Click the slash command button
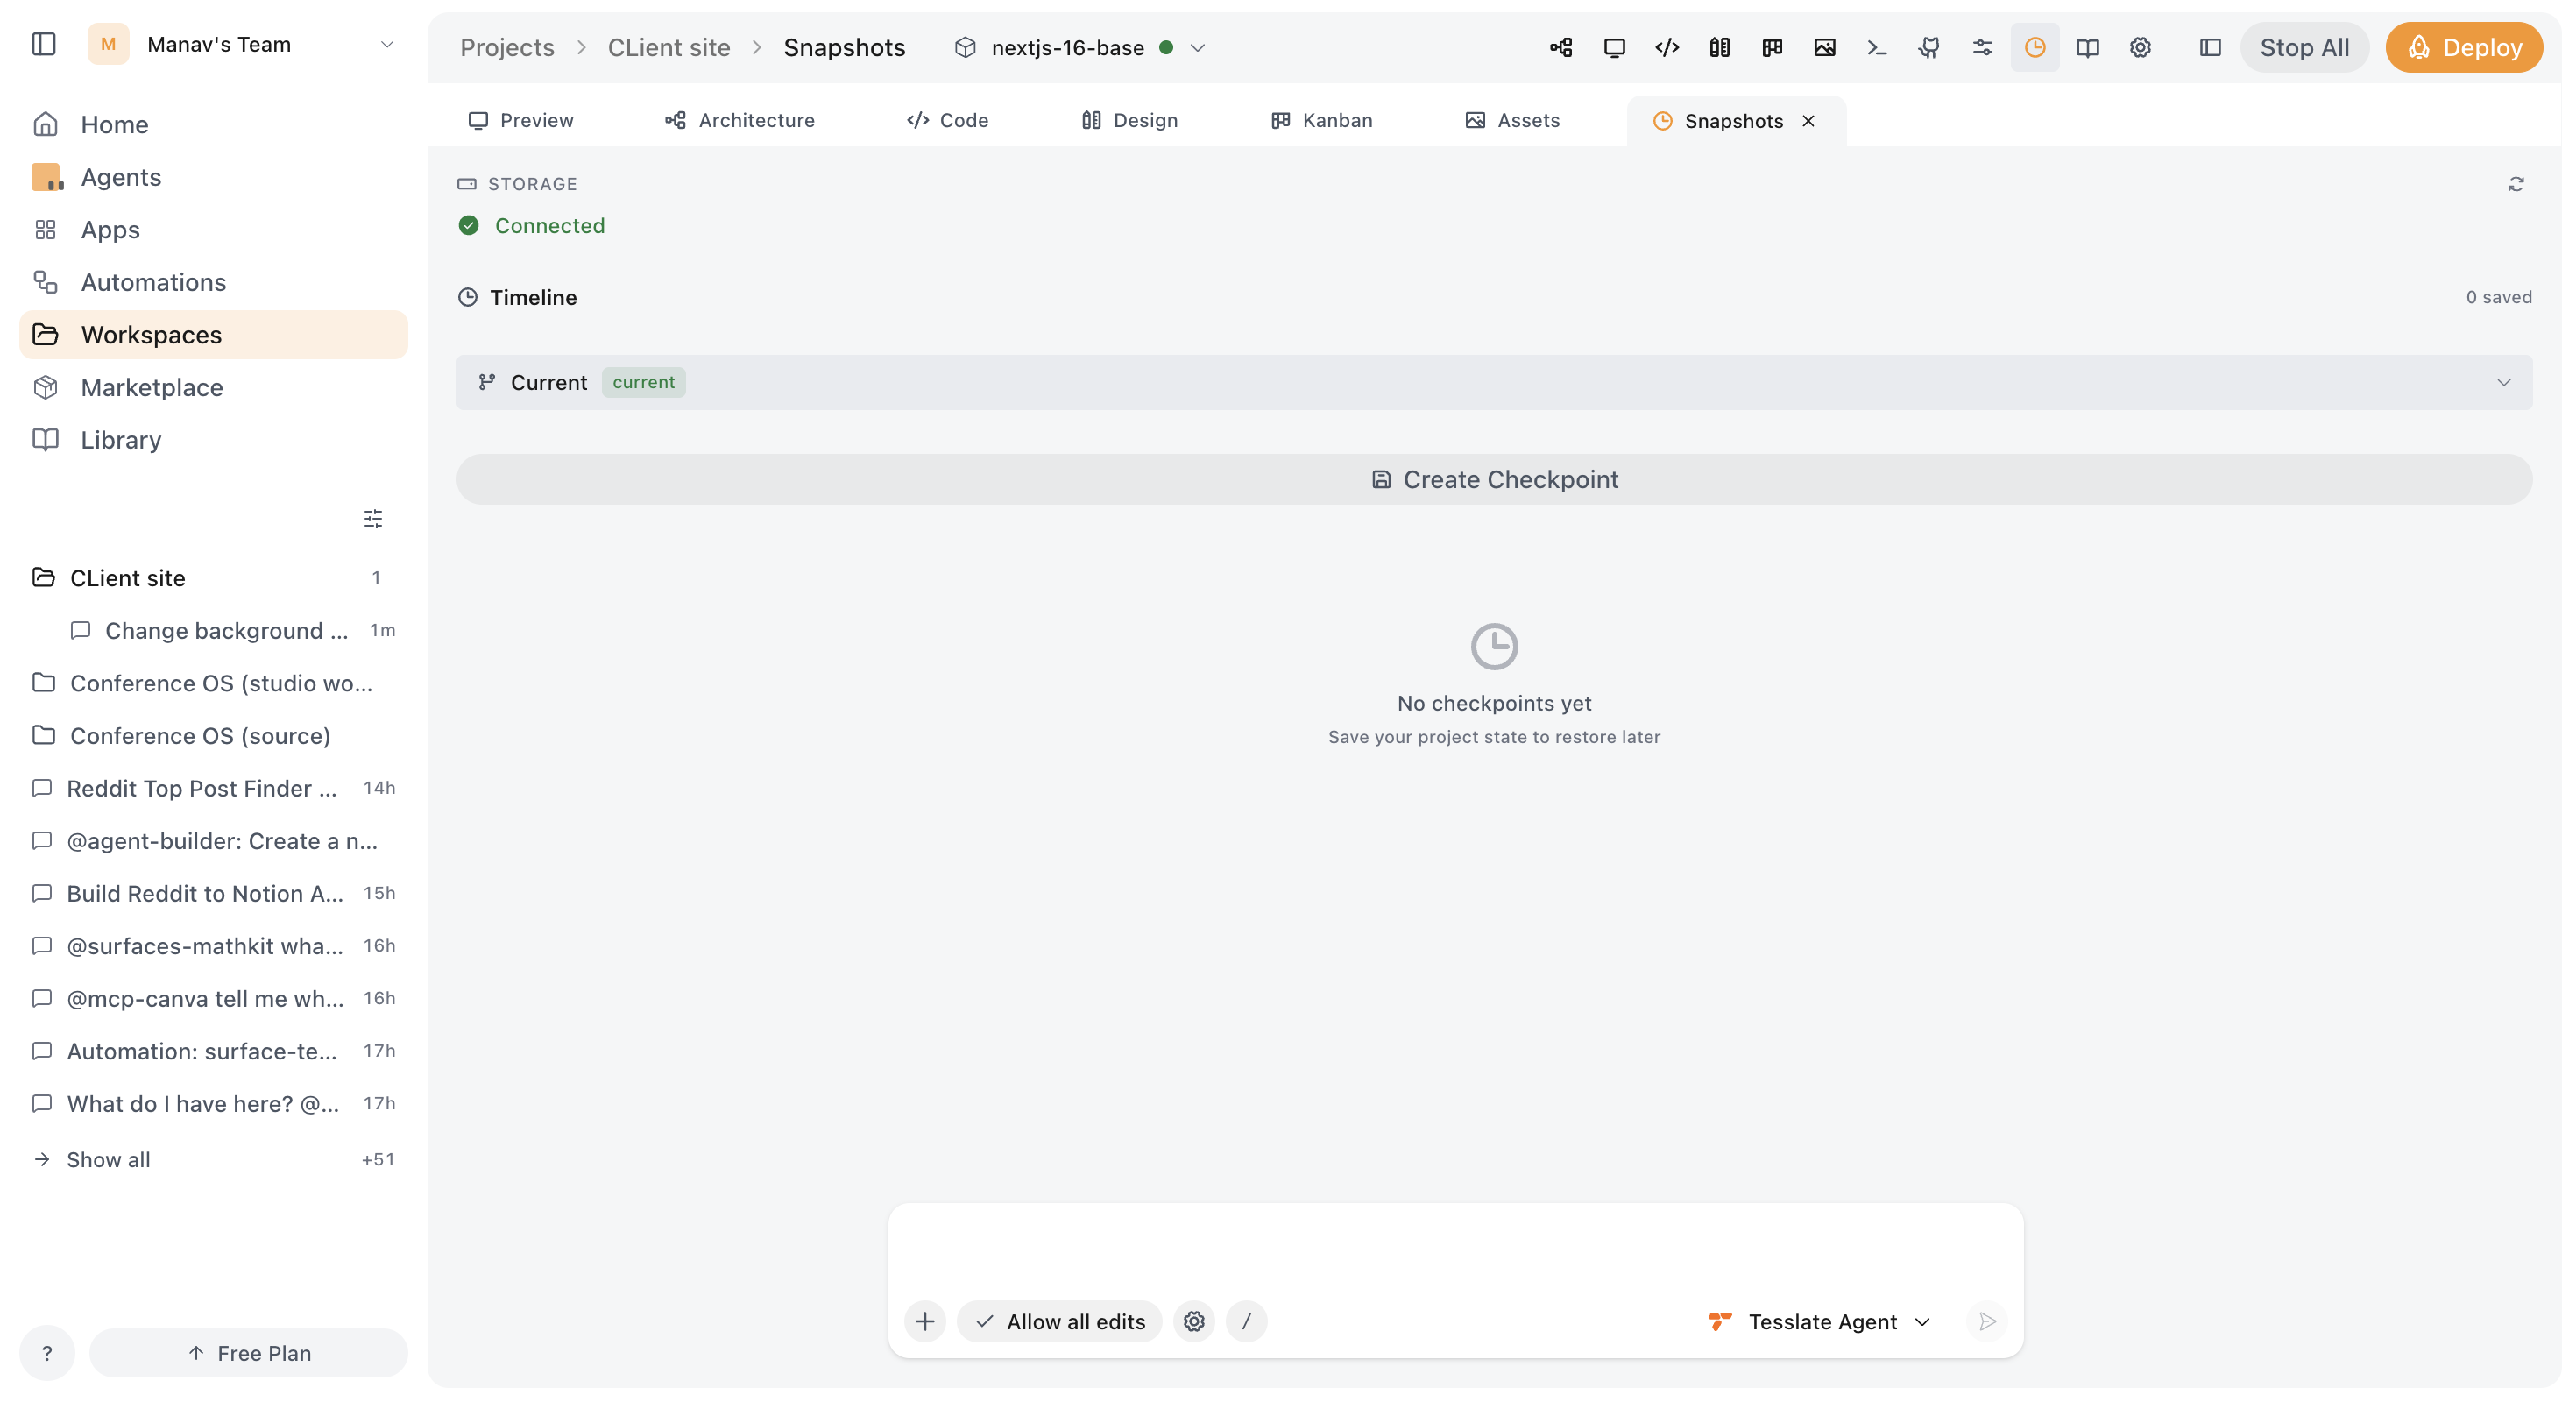 (x=1246, y=1321)
